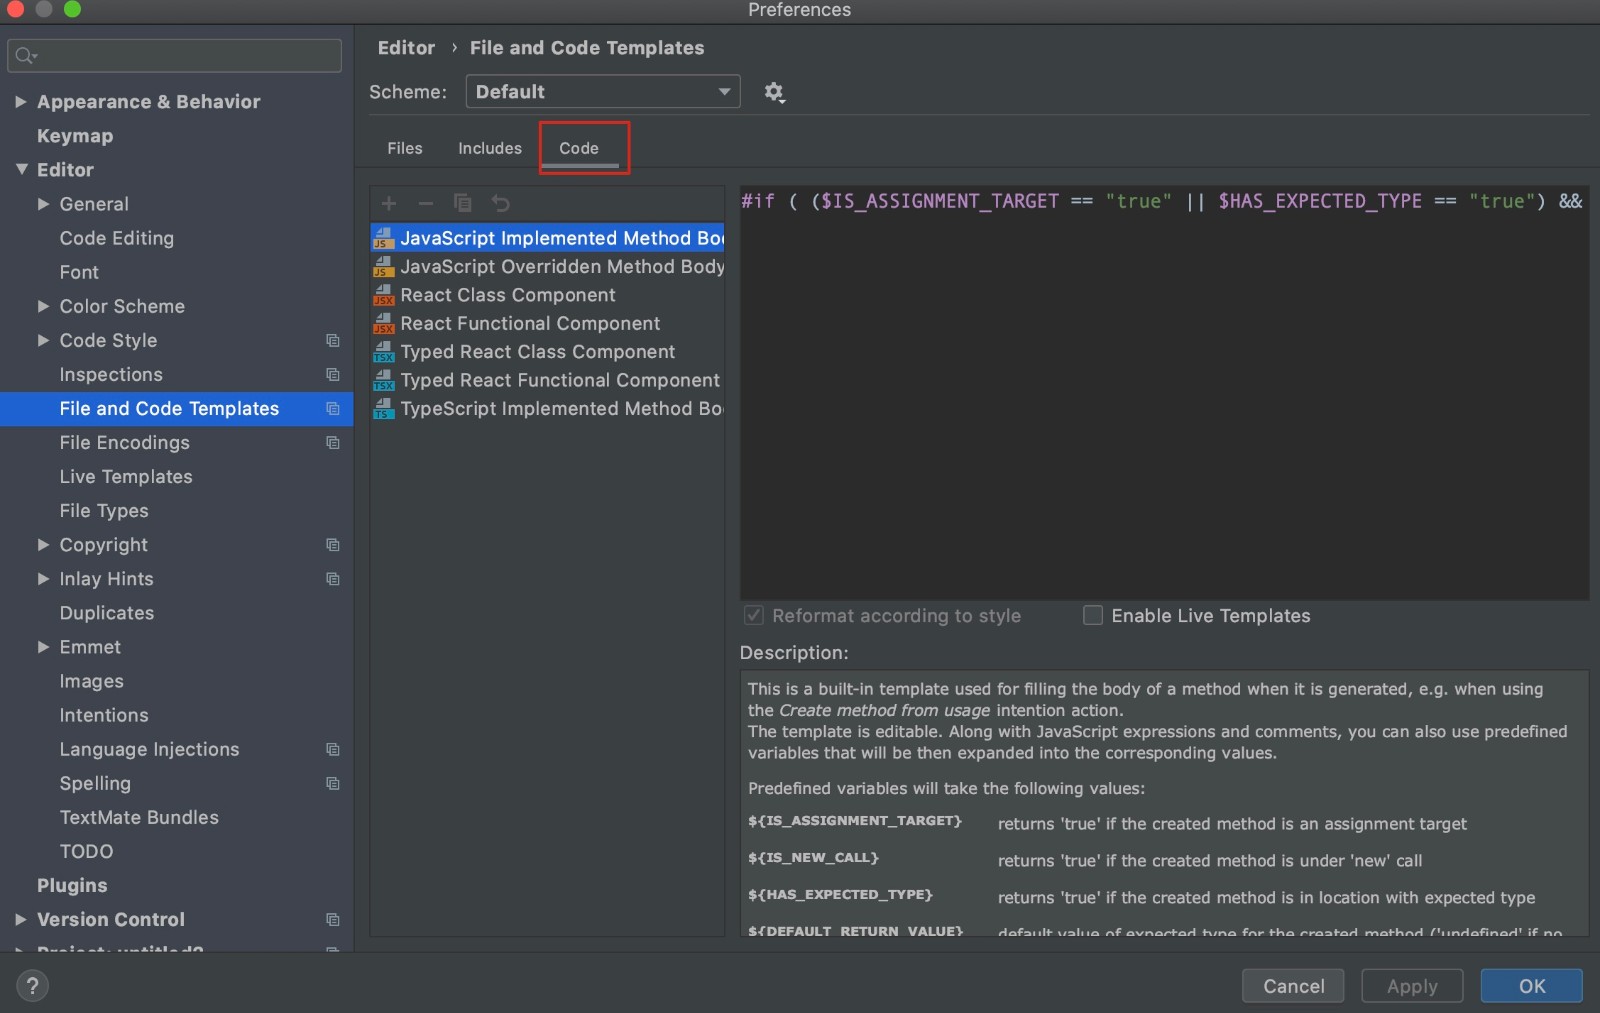Select JavaScript Overridden Method Body template
The width and height of the screenshot is (1600, 1013).
547,266
